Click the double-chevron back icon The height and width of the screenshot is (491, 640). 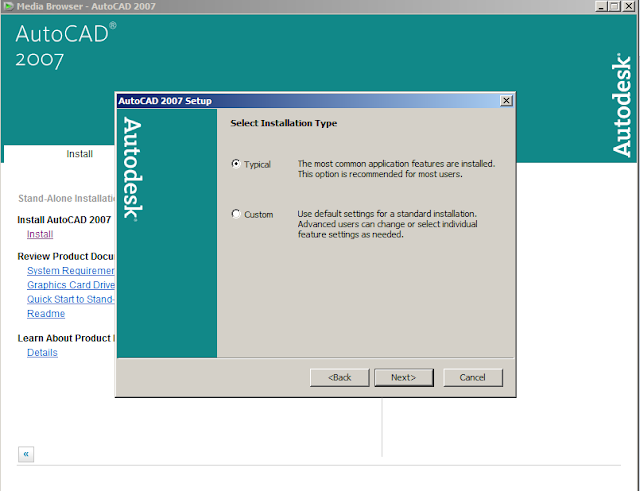pyautogui.click(x=26, y=454)
